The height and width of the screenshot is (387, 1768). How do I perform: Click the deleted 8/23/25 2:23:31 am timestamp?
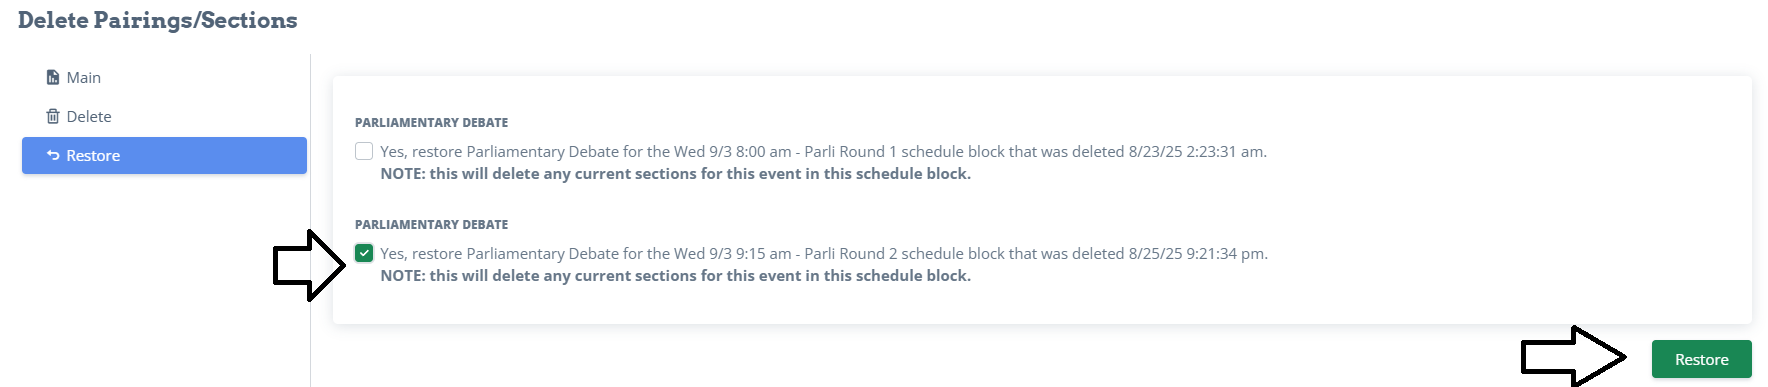[1196, 151]
